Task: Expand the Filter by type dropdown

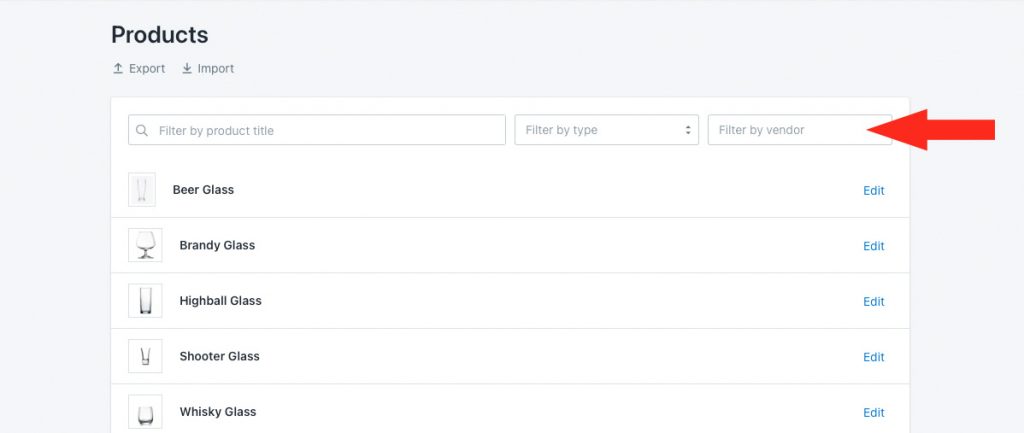Action: tap(606, 130)
